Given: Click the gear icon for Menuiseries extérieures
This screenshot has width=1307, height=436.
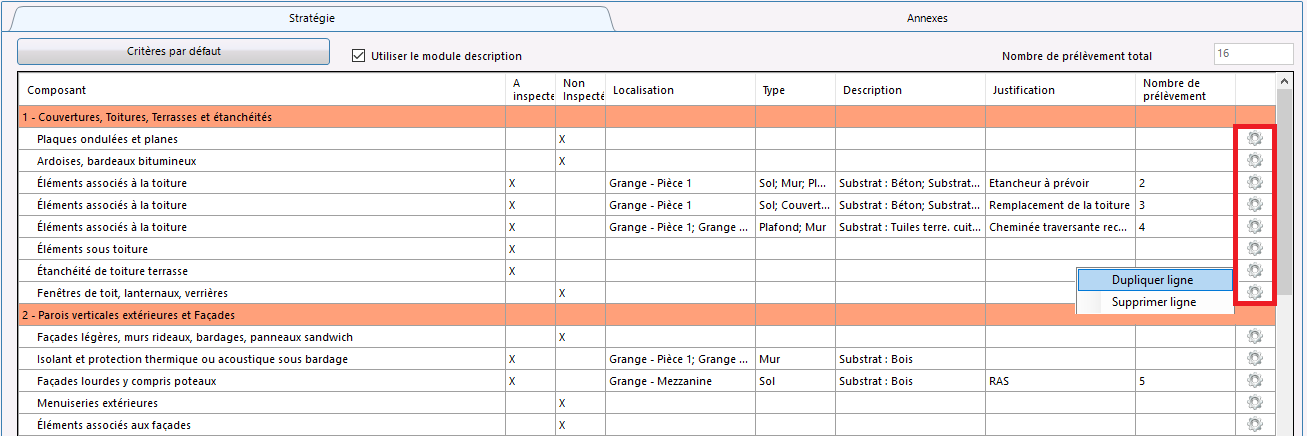Looking at the screenshot, I should (x=1254, y=403).
